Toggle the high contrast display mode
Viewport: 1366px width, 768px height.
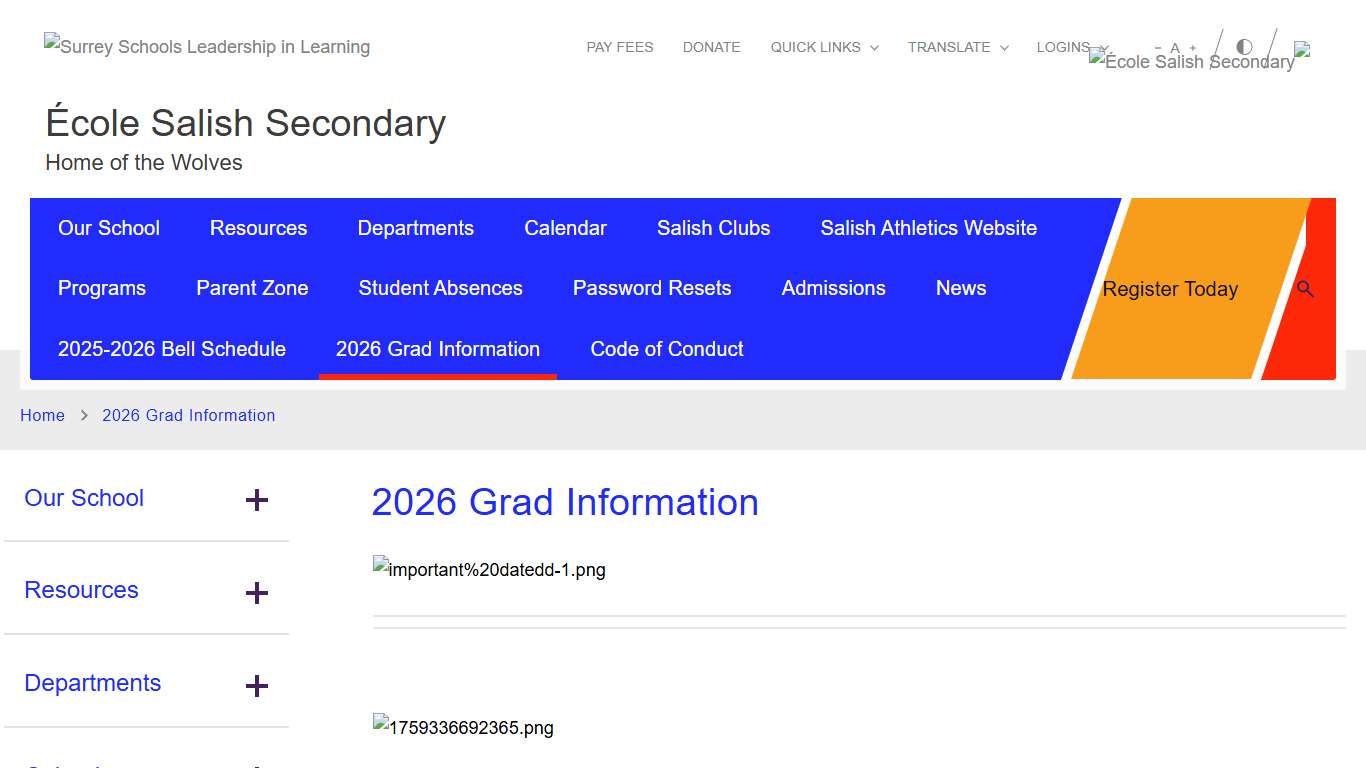1243,46
